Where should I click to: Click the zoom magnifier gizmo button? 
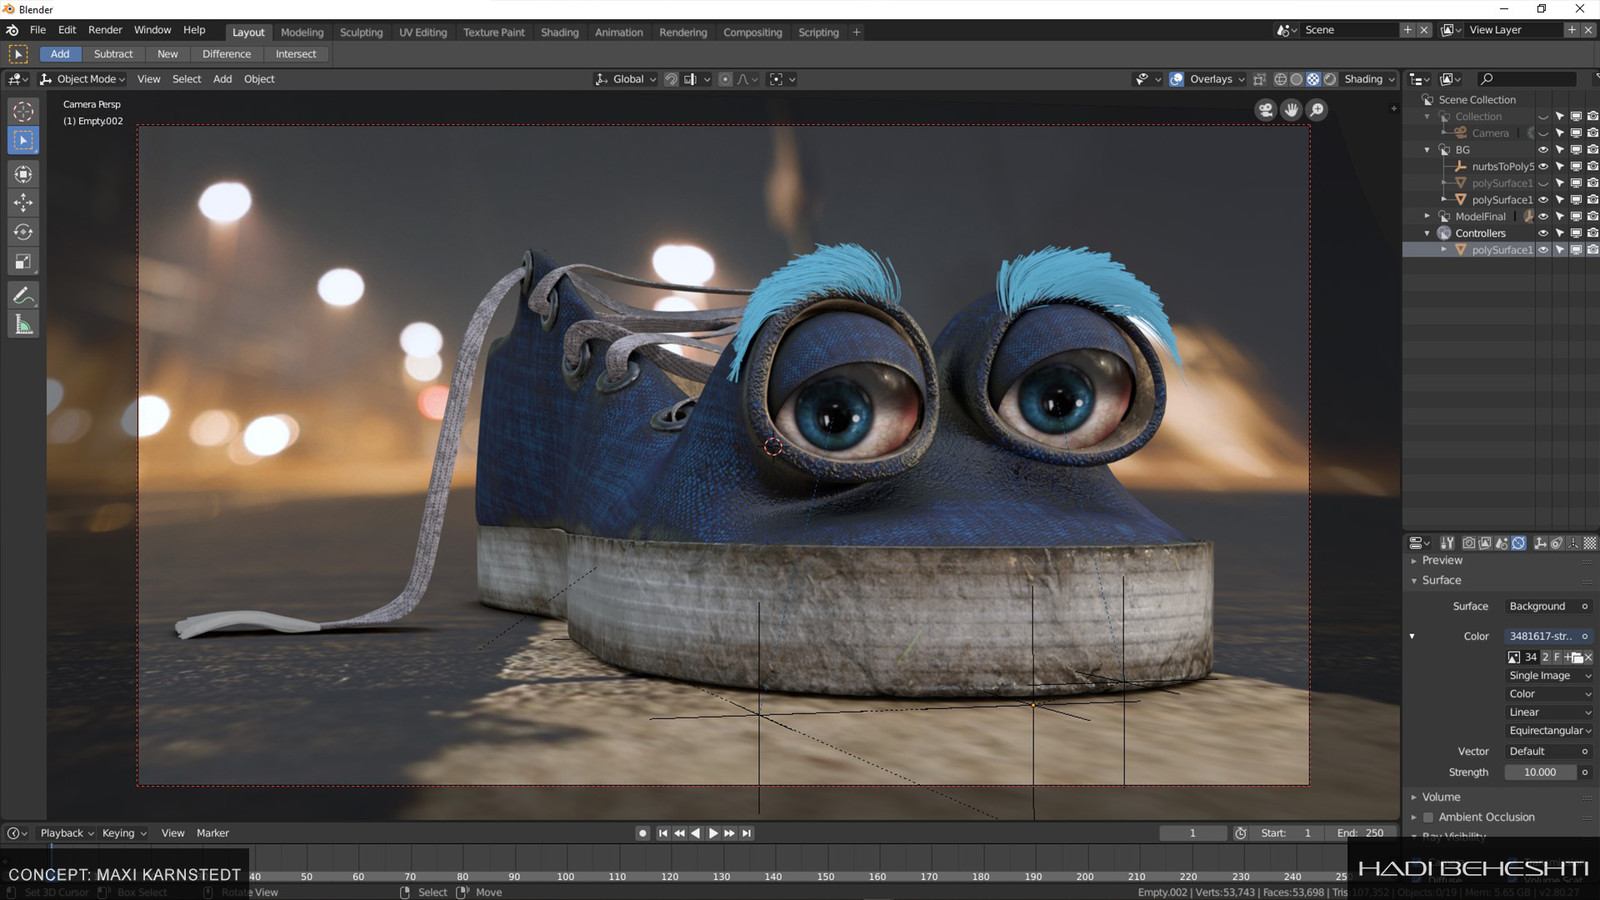[1317, 110]
